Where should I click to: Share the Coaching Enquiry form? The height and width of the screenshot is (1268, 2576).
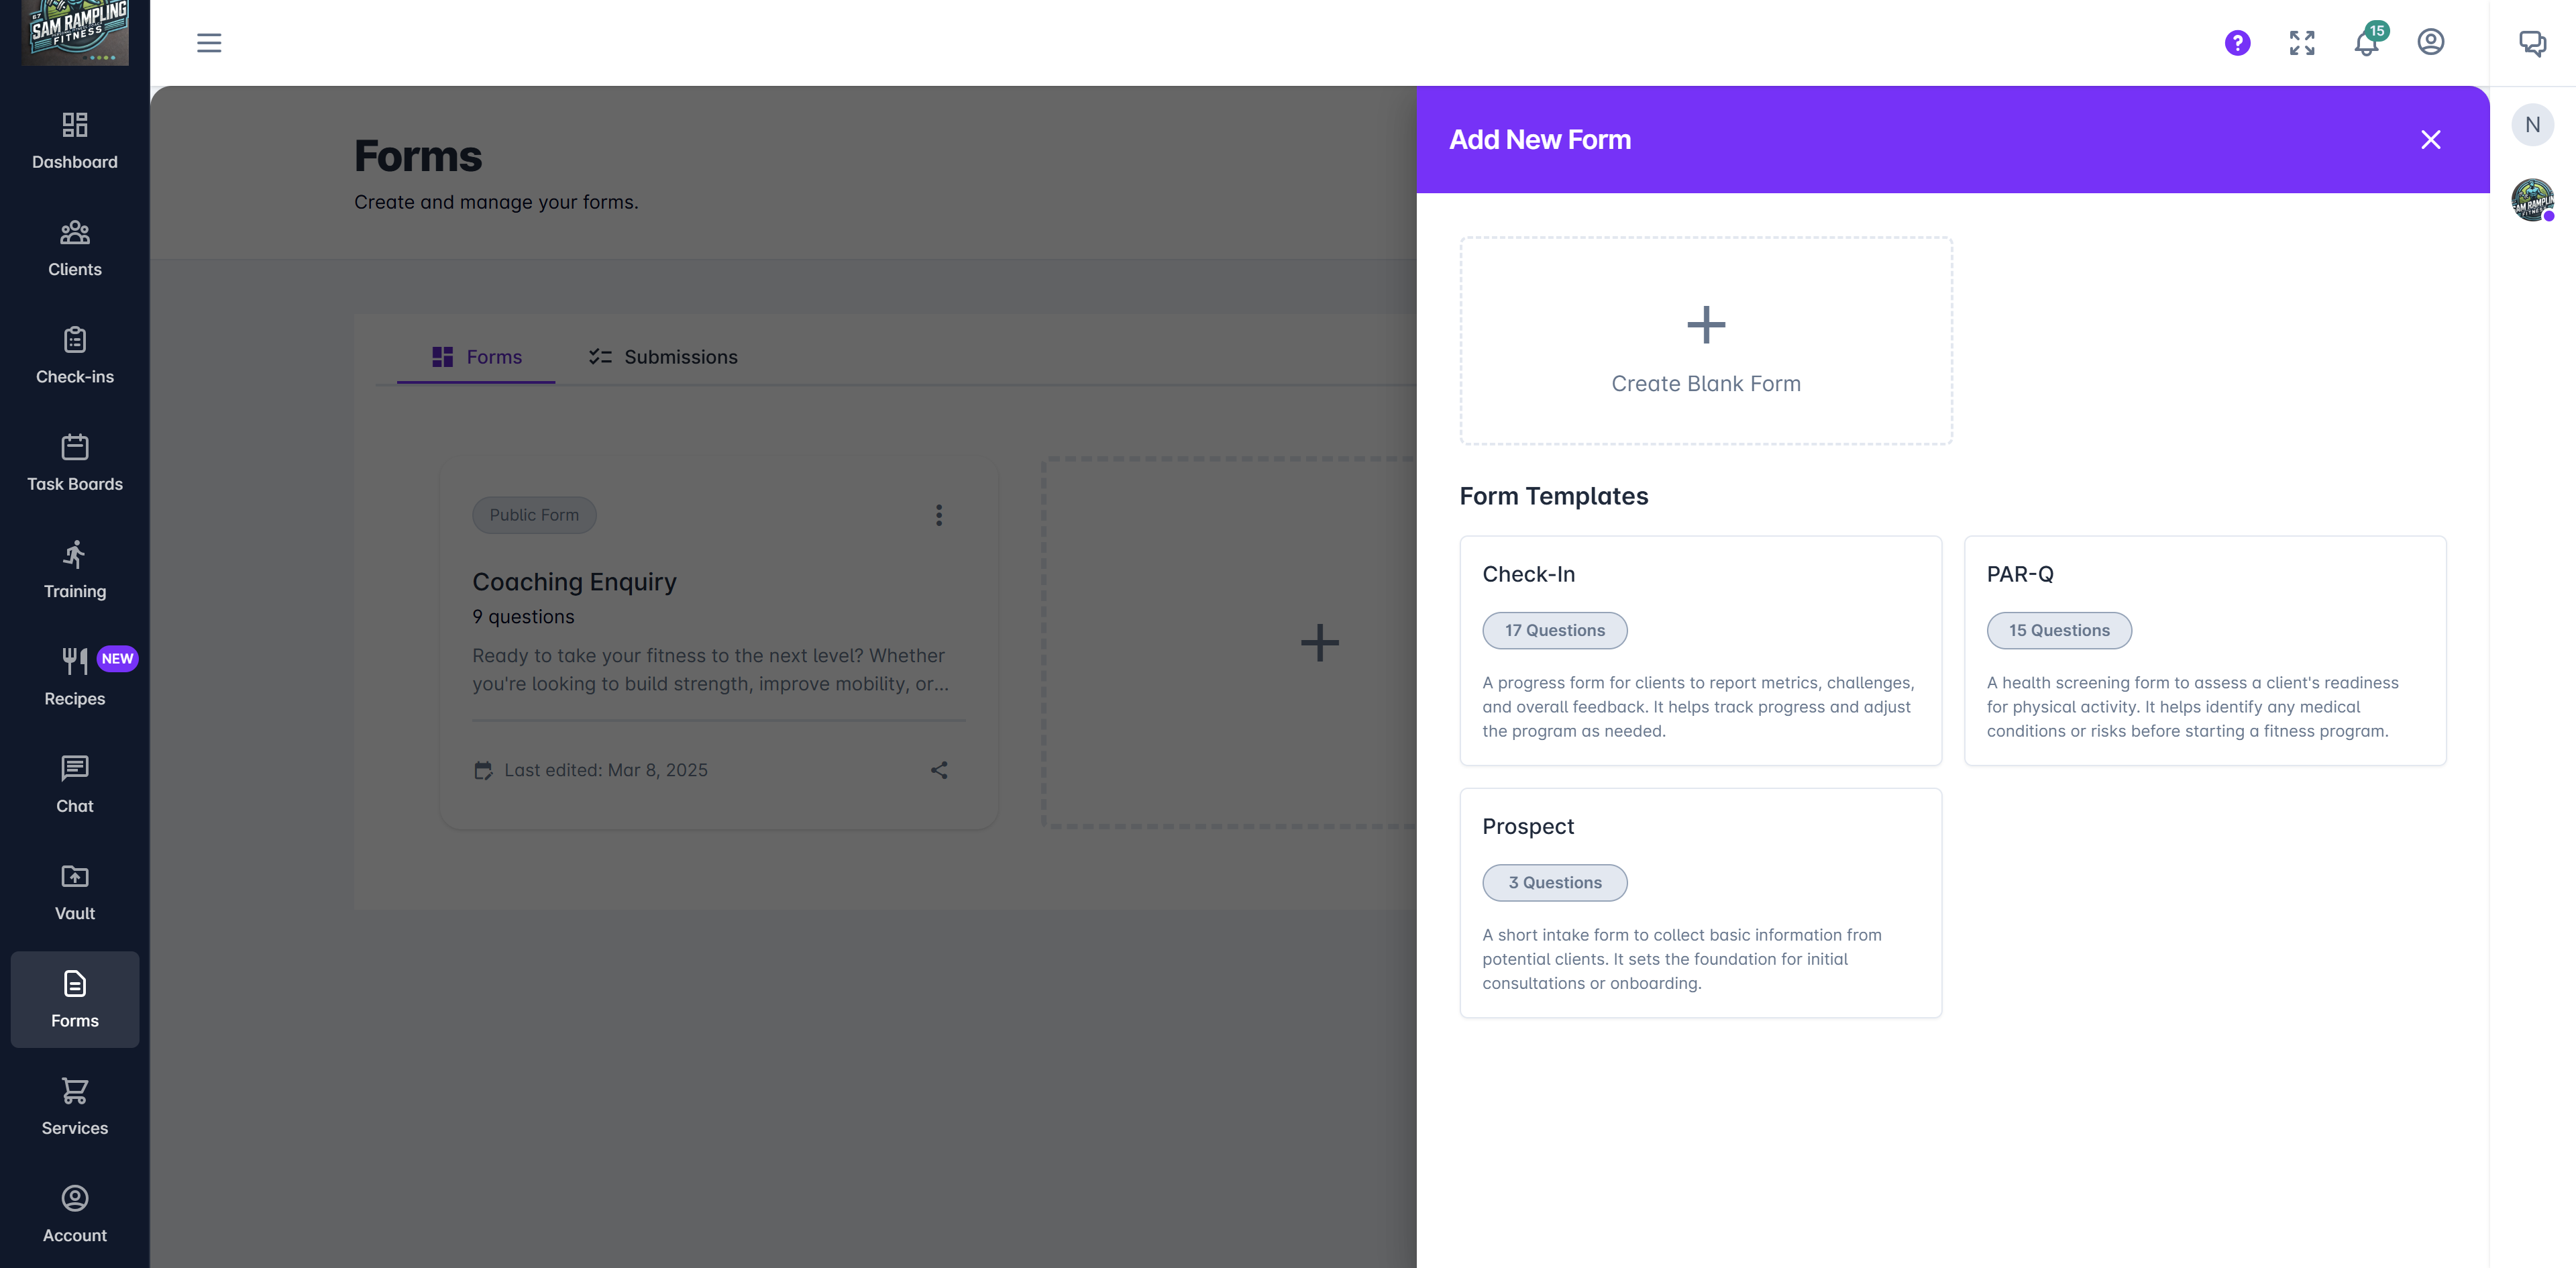(x=938, y=770)
